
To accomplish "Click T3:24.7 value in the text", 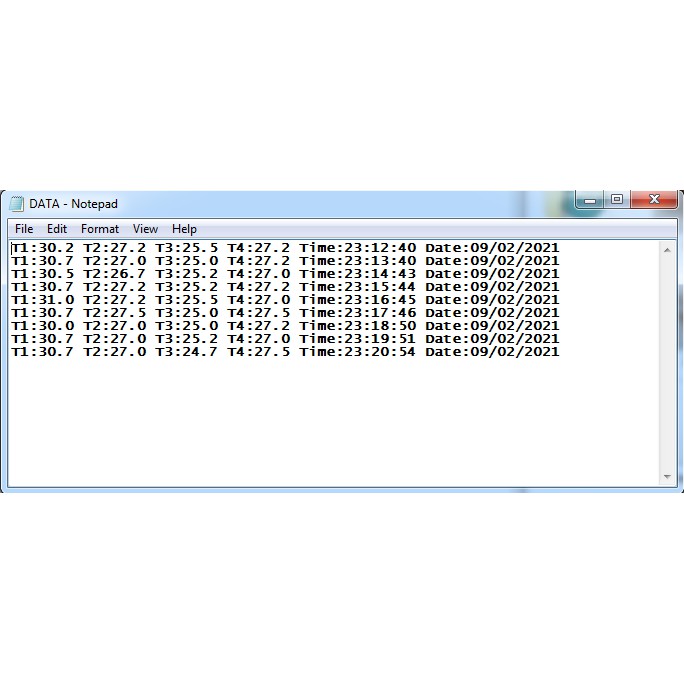I will (x=187, y=352).
